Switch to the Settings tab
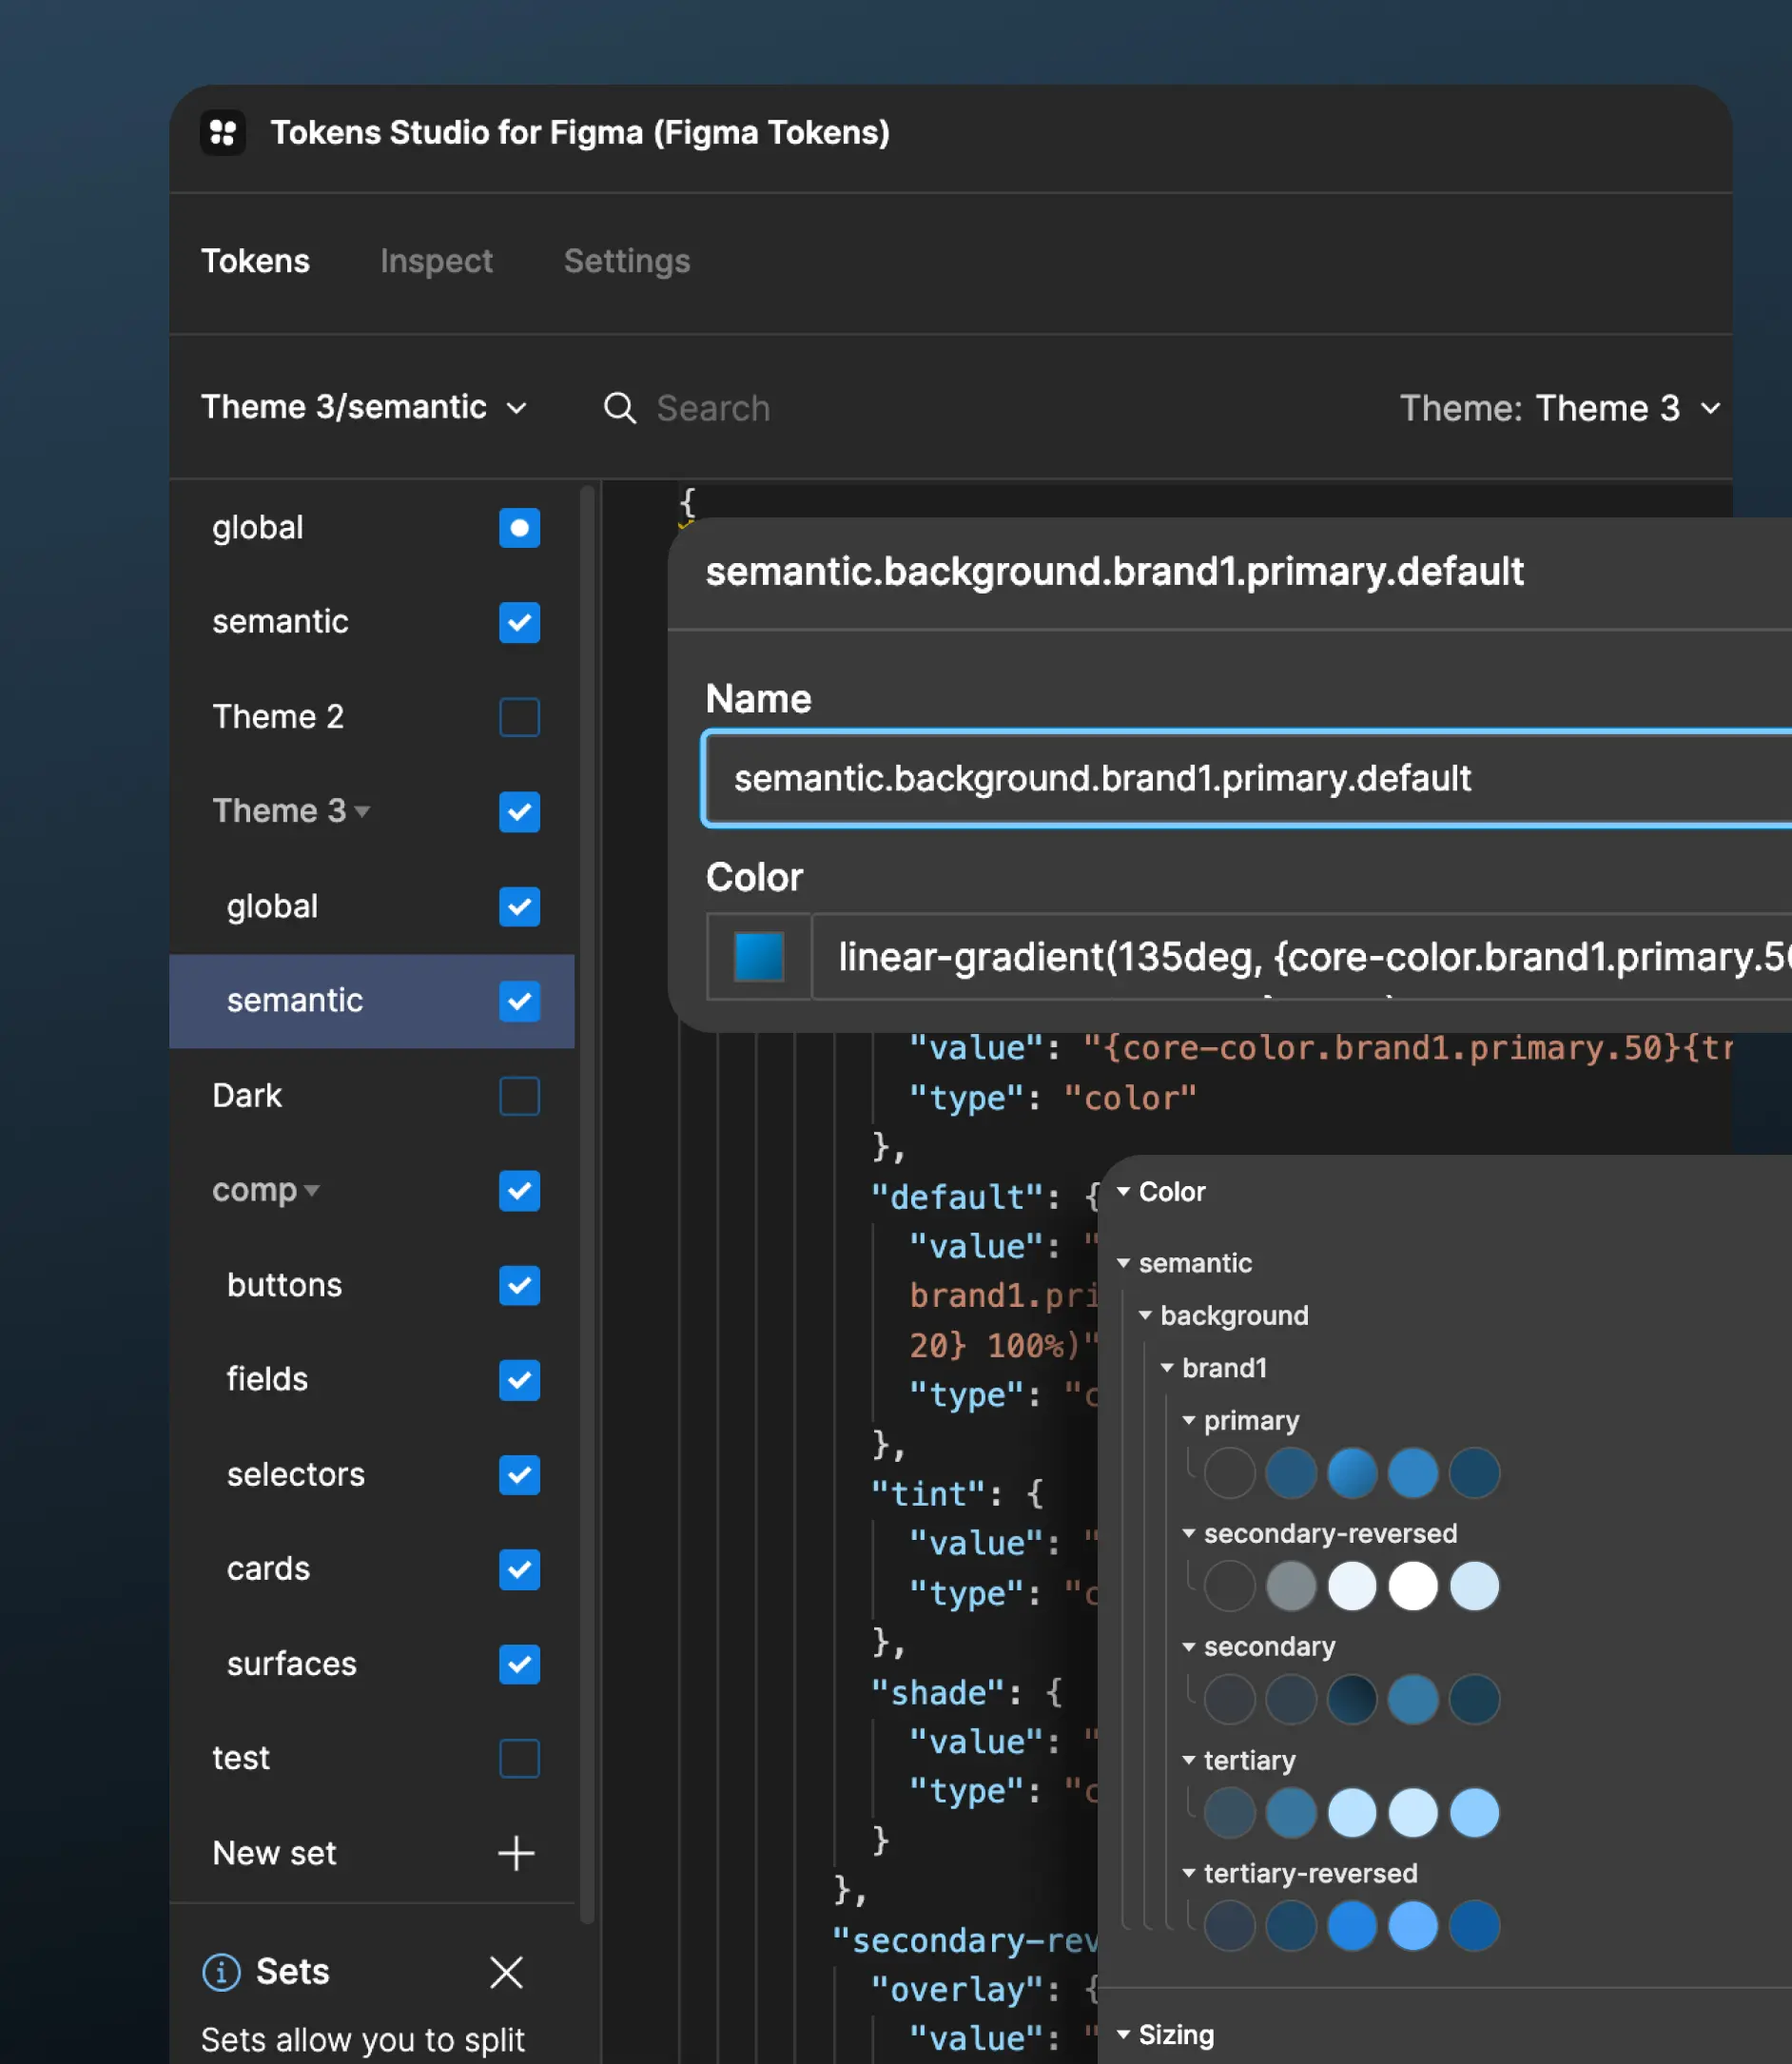 click(x=627, y=261)
